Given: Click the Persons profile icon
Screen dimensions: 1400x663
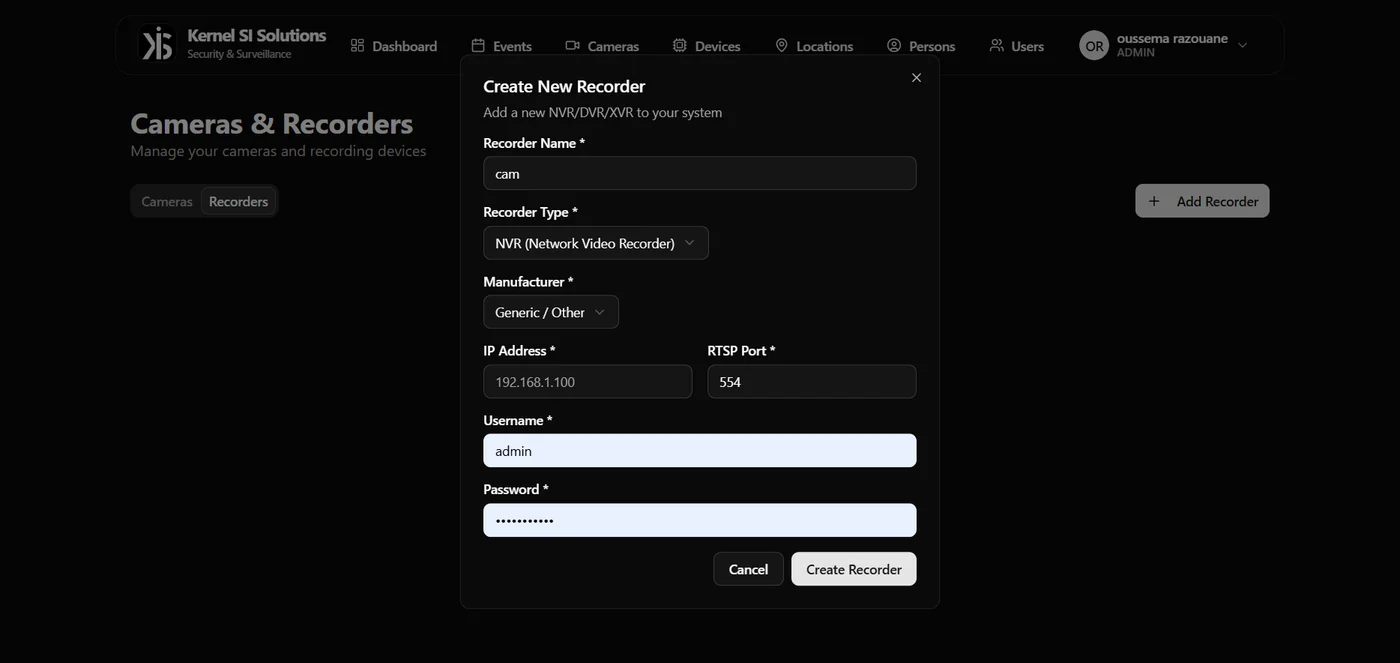Looking at the screenshot, I should [x=894, y=45].
